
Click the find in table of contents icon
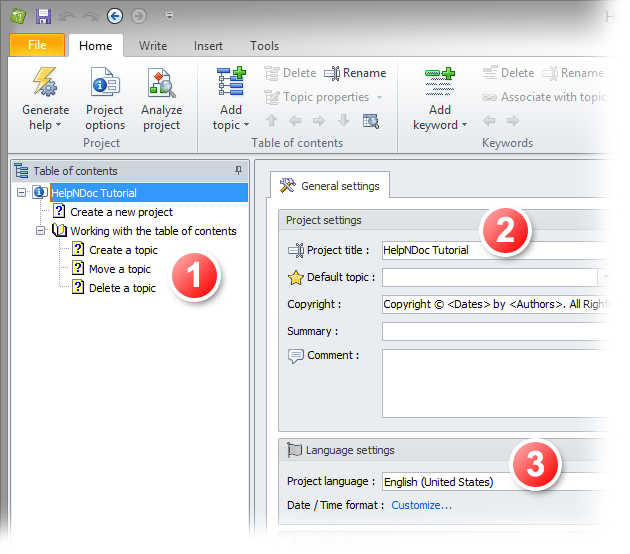coord(371,121)
